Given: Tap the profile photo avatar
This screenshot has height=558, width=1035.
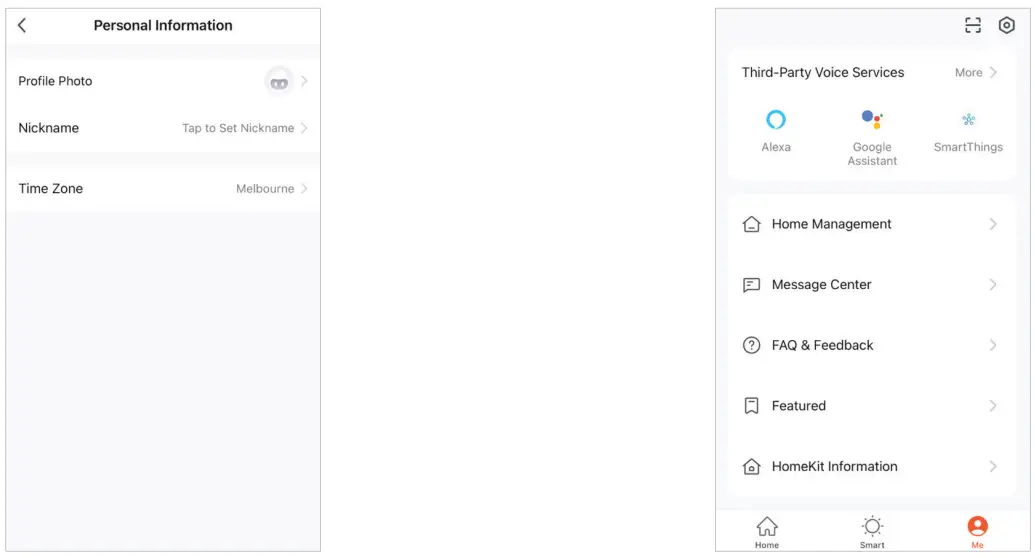Looking at the screenshot, I should point(279,82).
